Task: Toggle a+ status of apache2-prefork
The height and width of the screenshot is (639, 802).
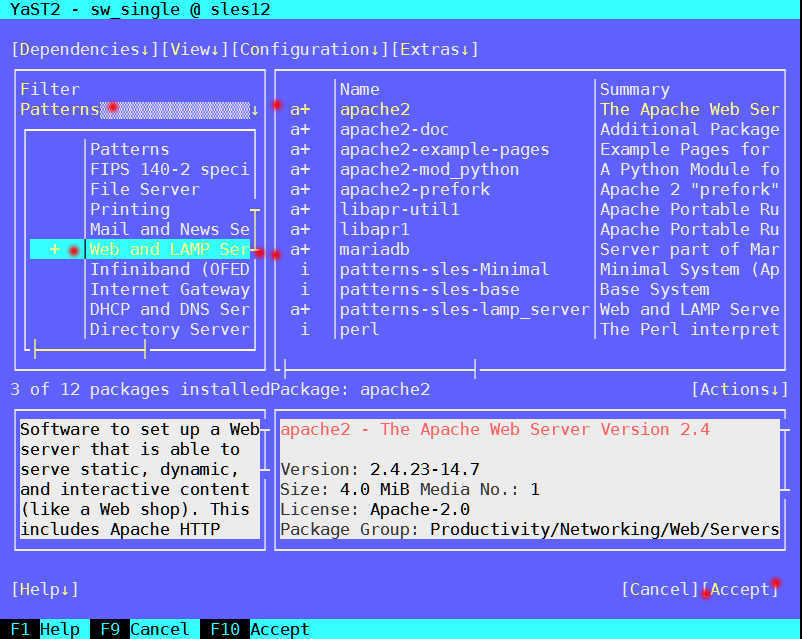Action: 300,189
